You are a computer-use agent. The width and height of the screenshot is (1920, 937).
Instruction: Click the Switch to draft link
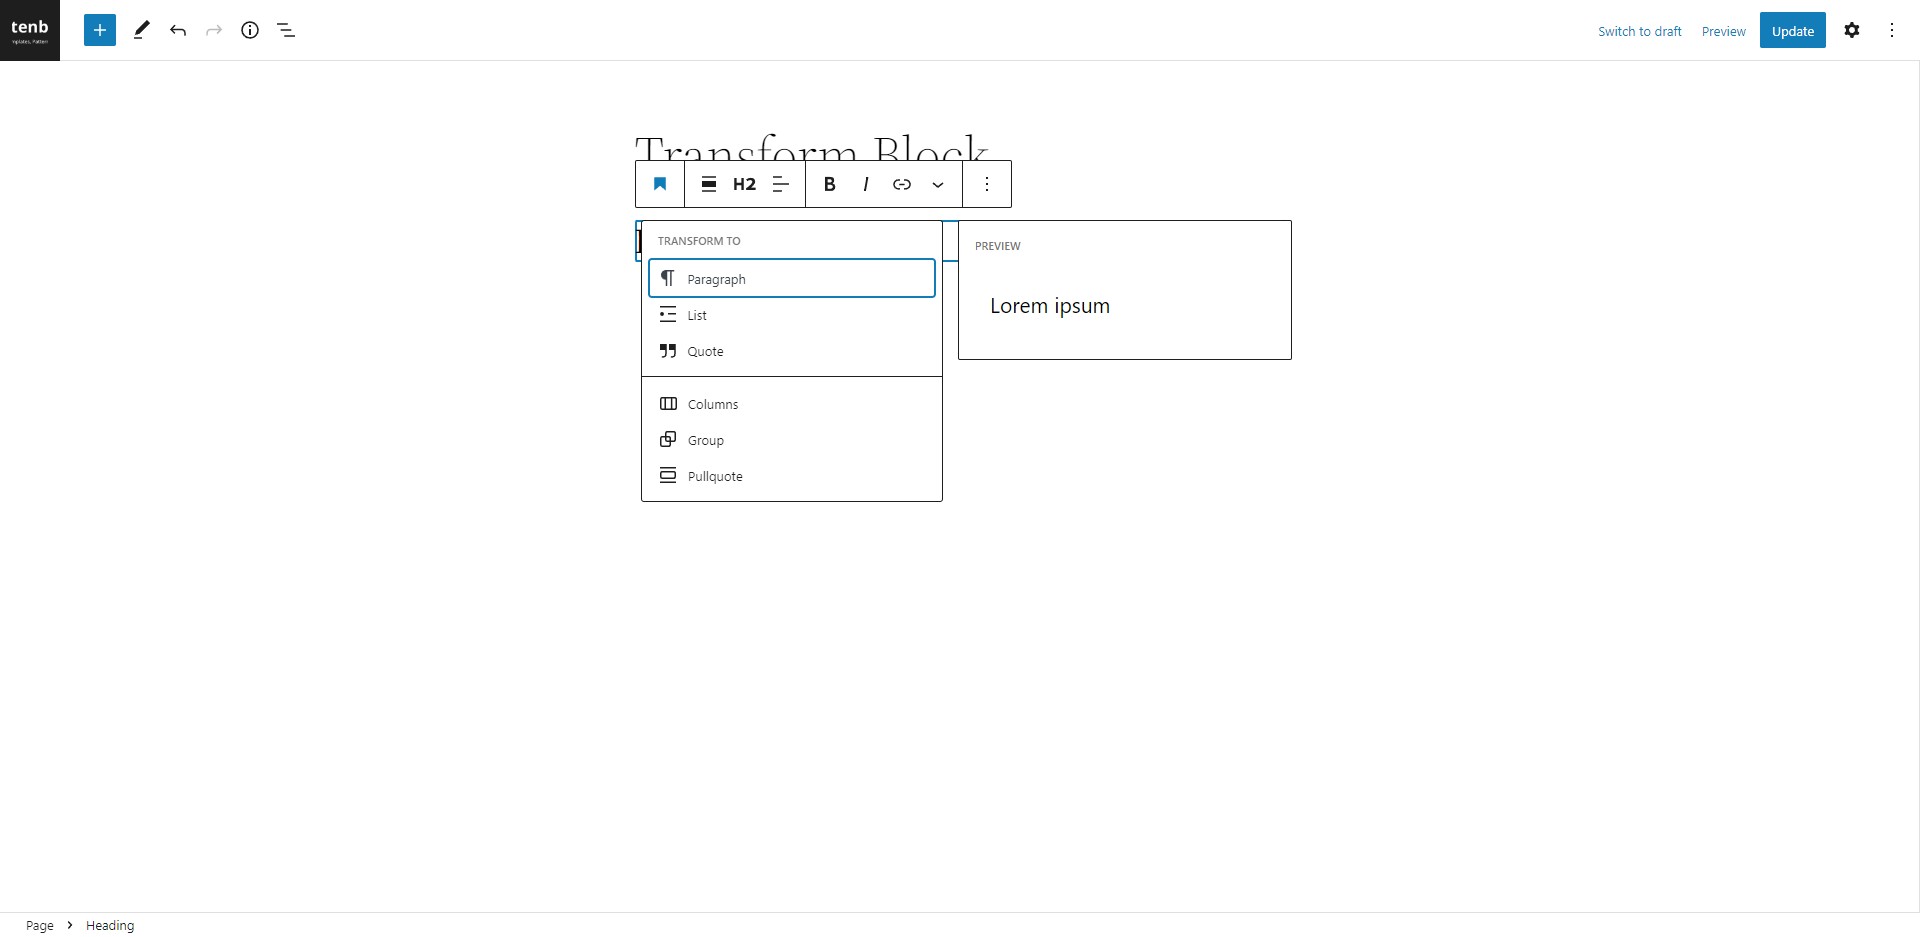[1639, 31]
